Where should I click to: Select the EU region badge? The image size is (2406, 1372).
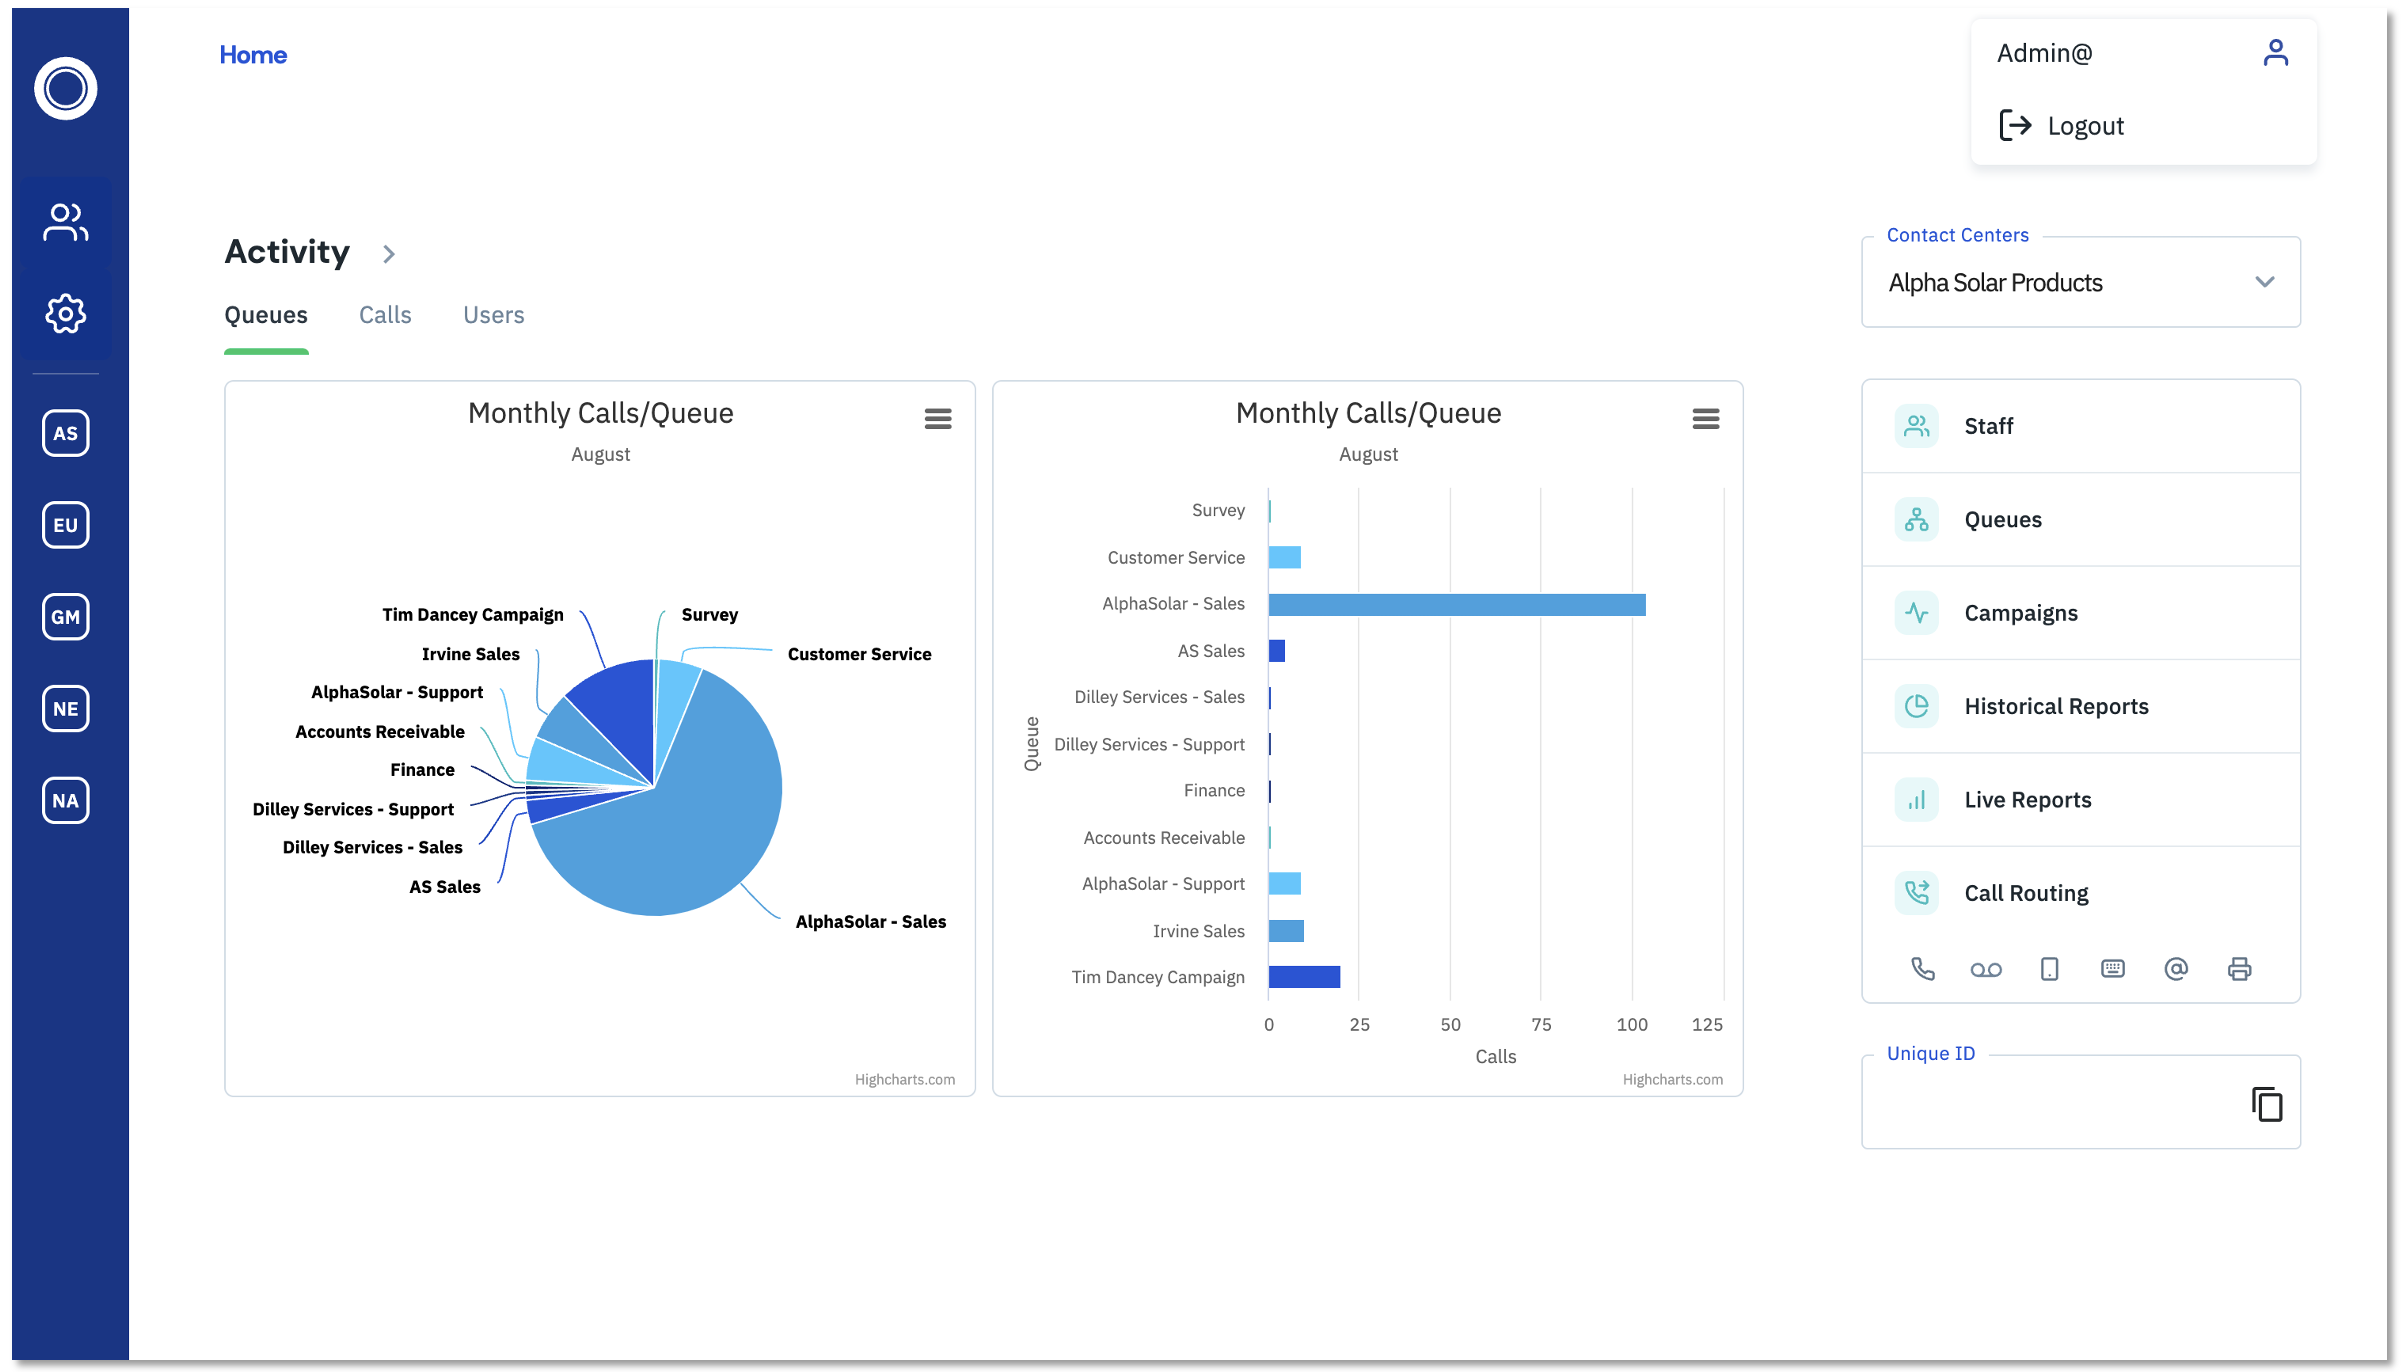click(x=66, y=525)
